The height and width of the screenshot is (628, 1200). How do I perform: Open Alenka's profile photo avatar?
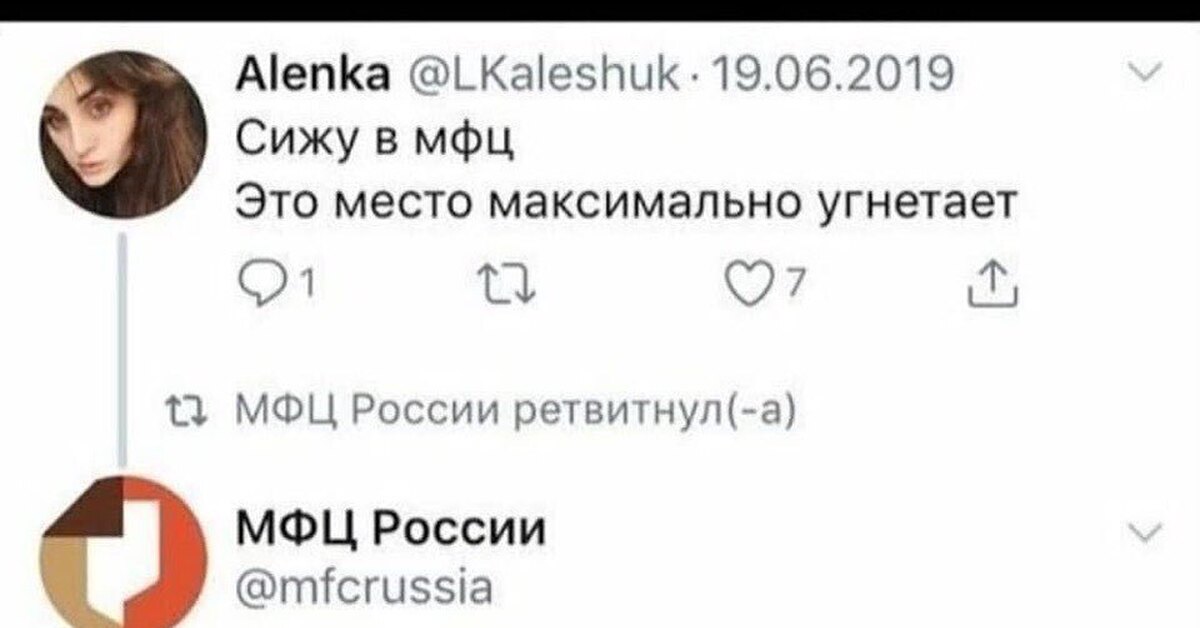123,136
